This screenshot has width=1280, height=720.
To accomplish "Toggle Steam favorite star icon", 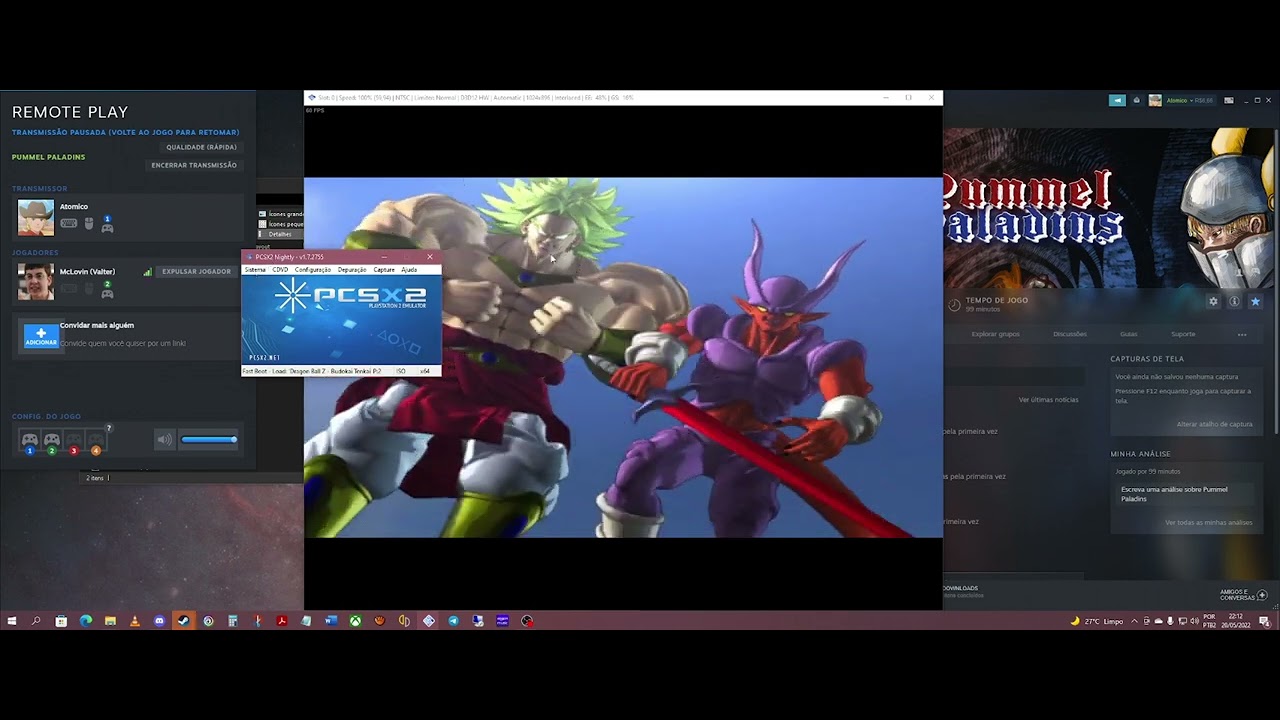I will point(1255,301).
